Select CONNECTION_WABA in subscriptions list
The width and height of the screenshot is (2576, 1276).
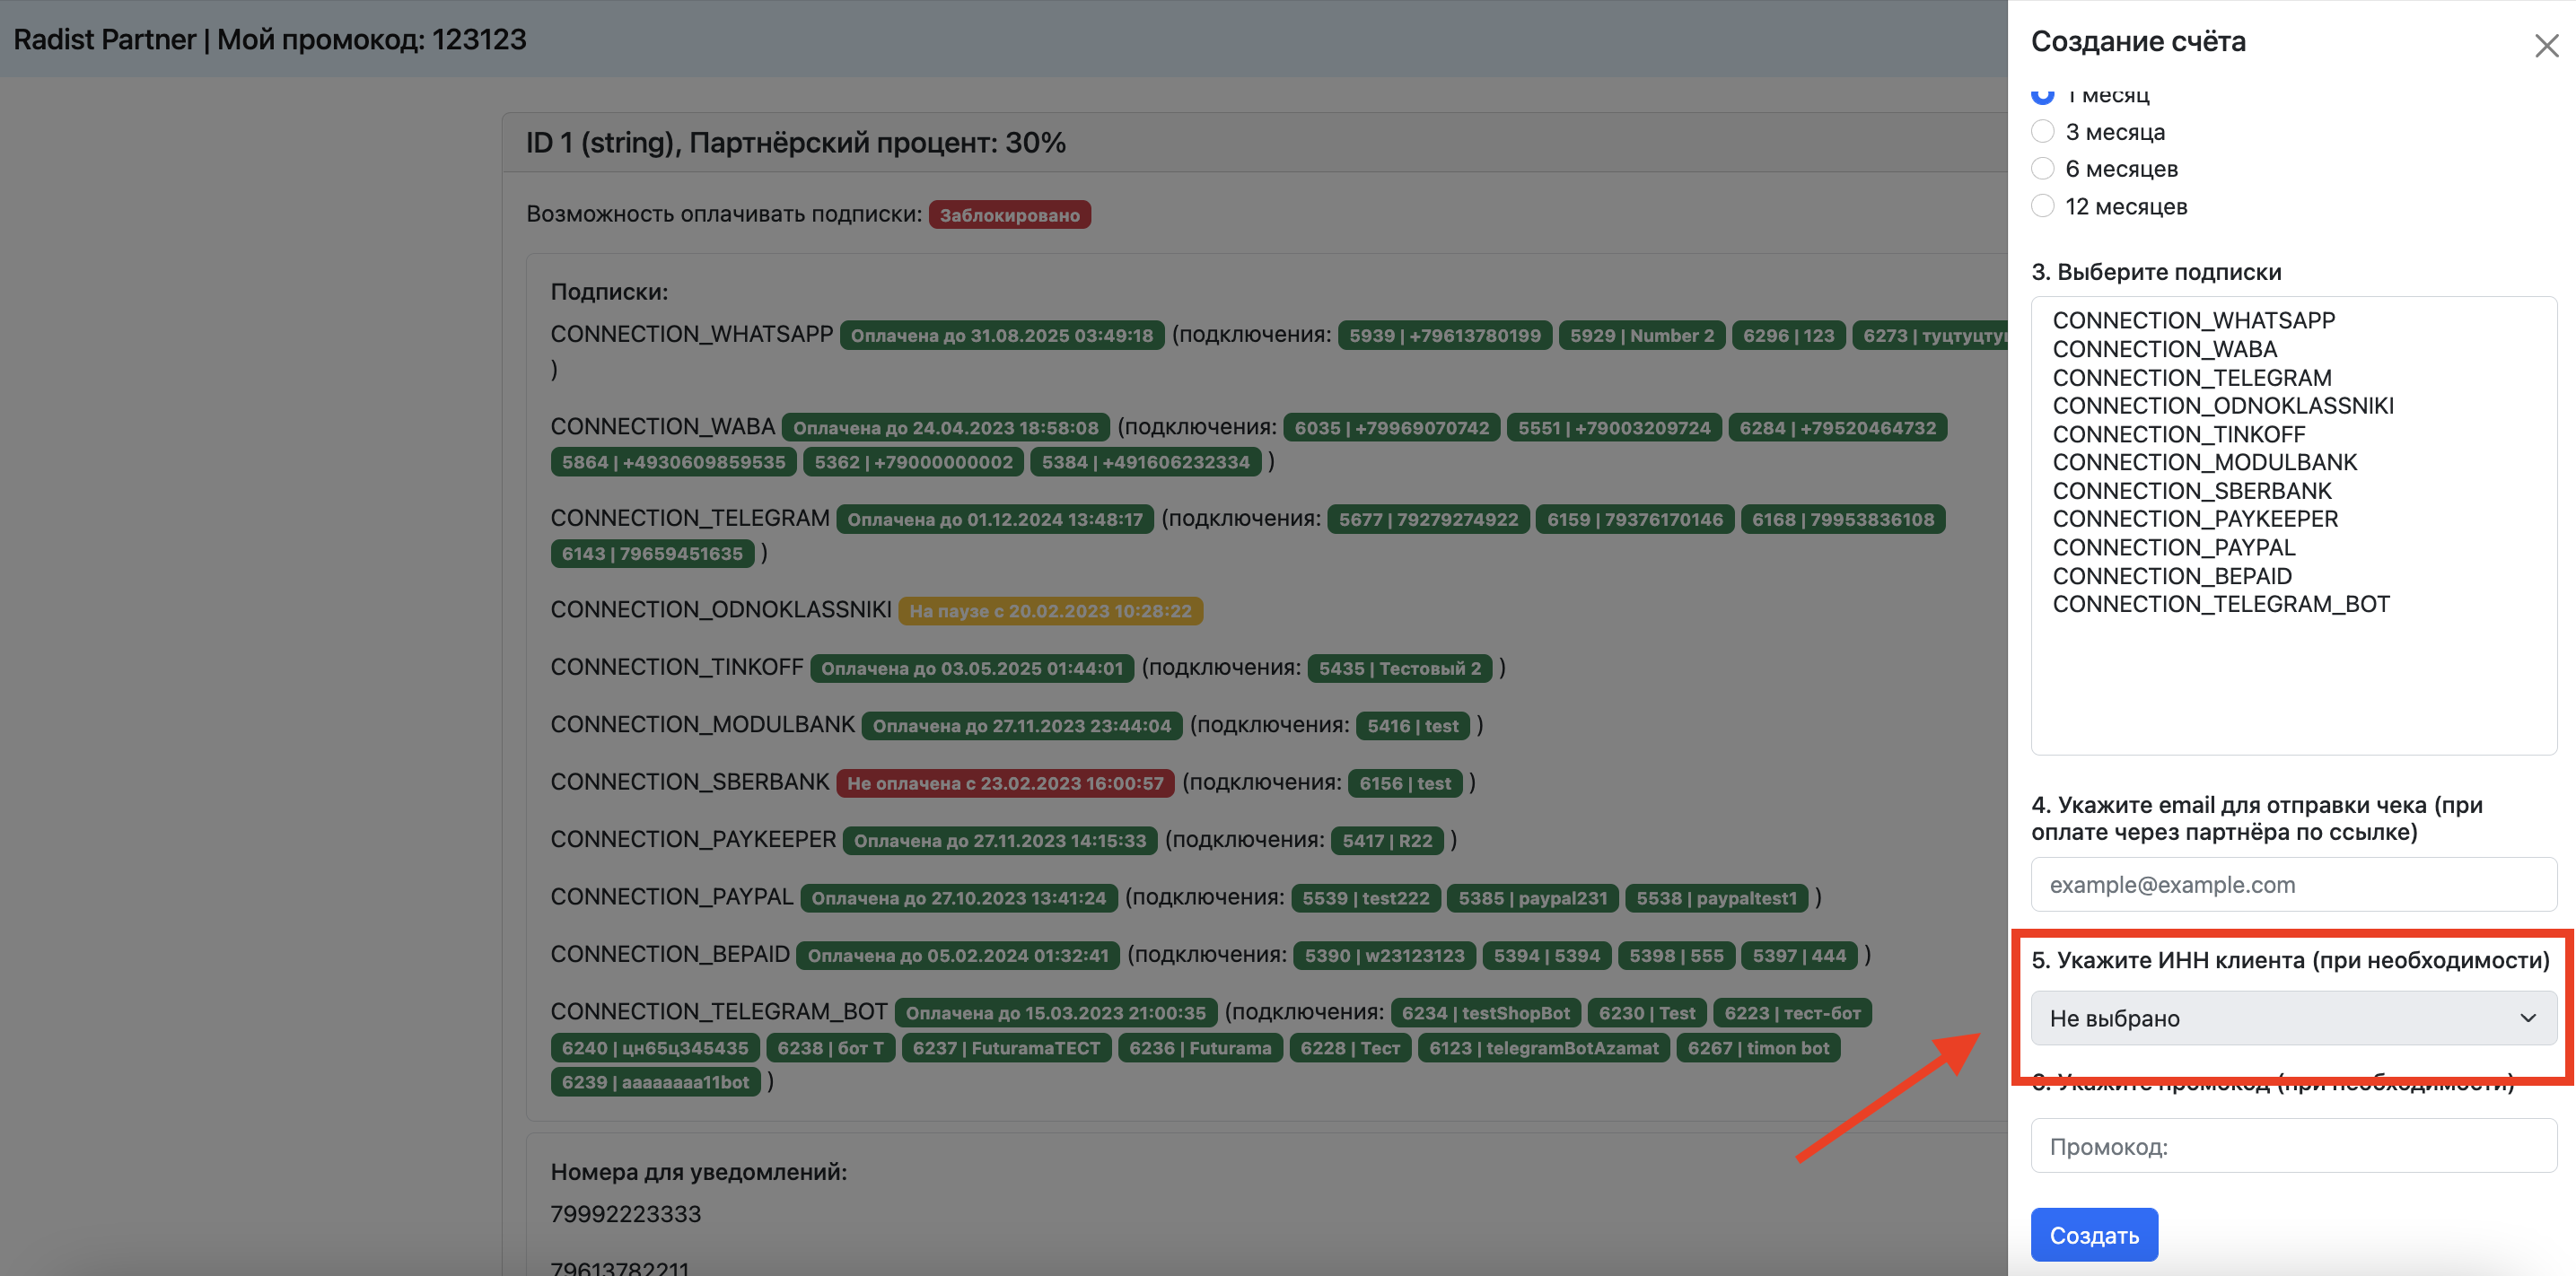2164,349
